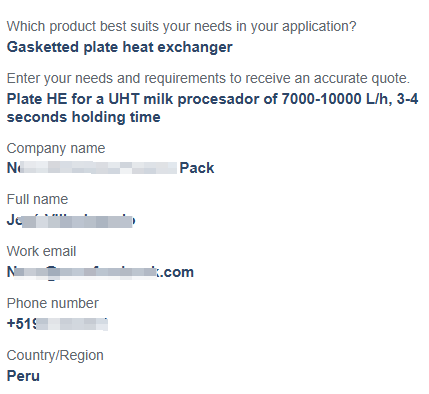
Task: Select the Peru country value
Action: (x=23, y=376)
